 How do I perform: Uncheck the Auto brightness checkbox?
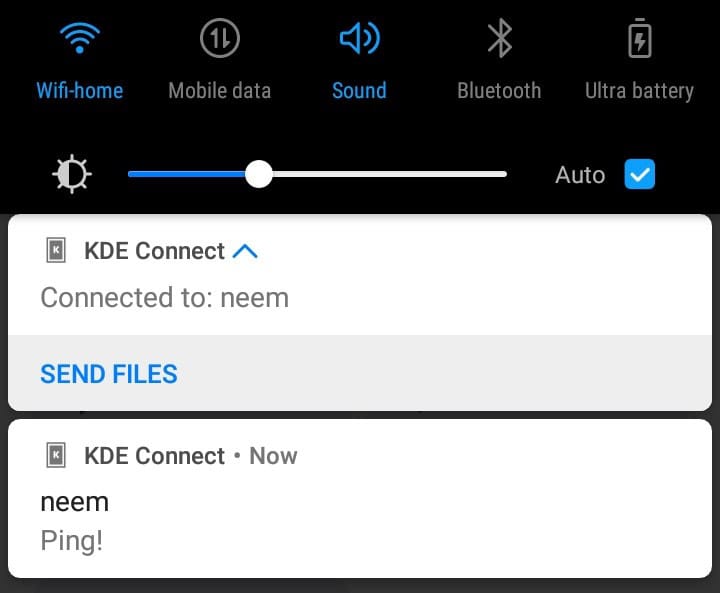click(640, 174)
